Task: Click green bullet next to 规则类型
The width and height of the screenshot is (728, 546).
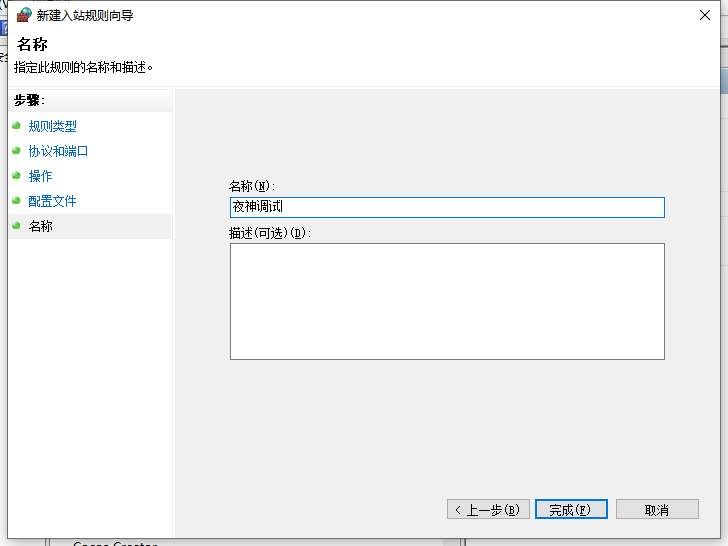Action: [x=16, y=126]
